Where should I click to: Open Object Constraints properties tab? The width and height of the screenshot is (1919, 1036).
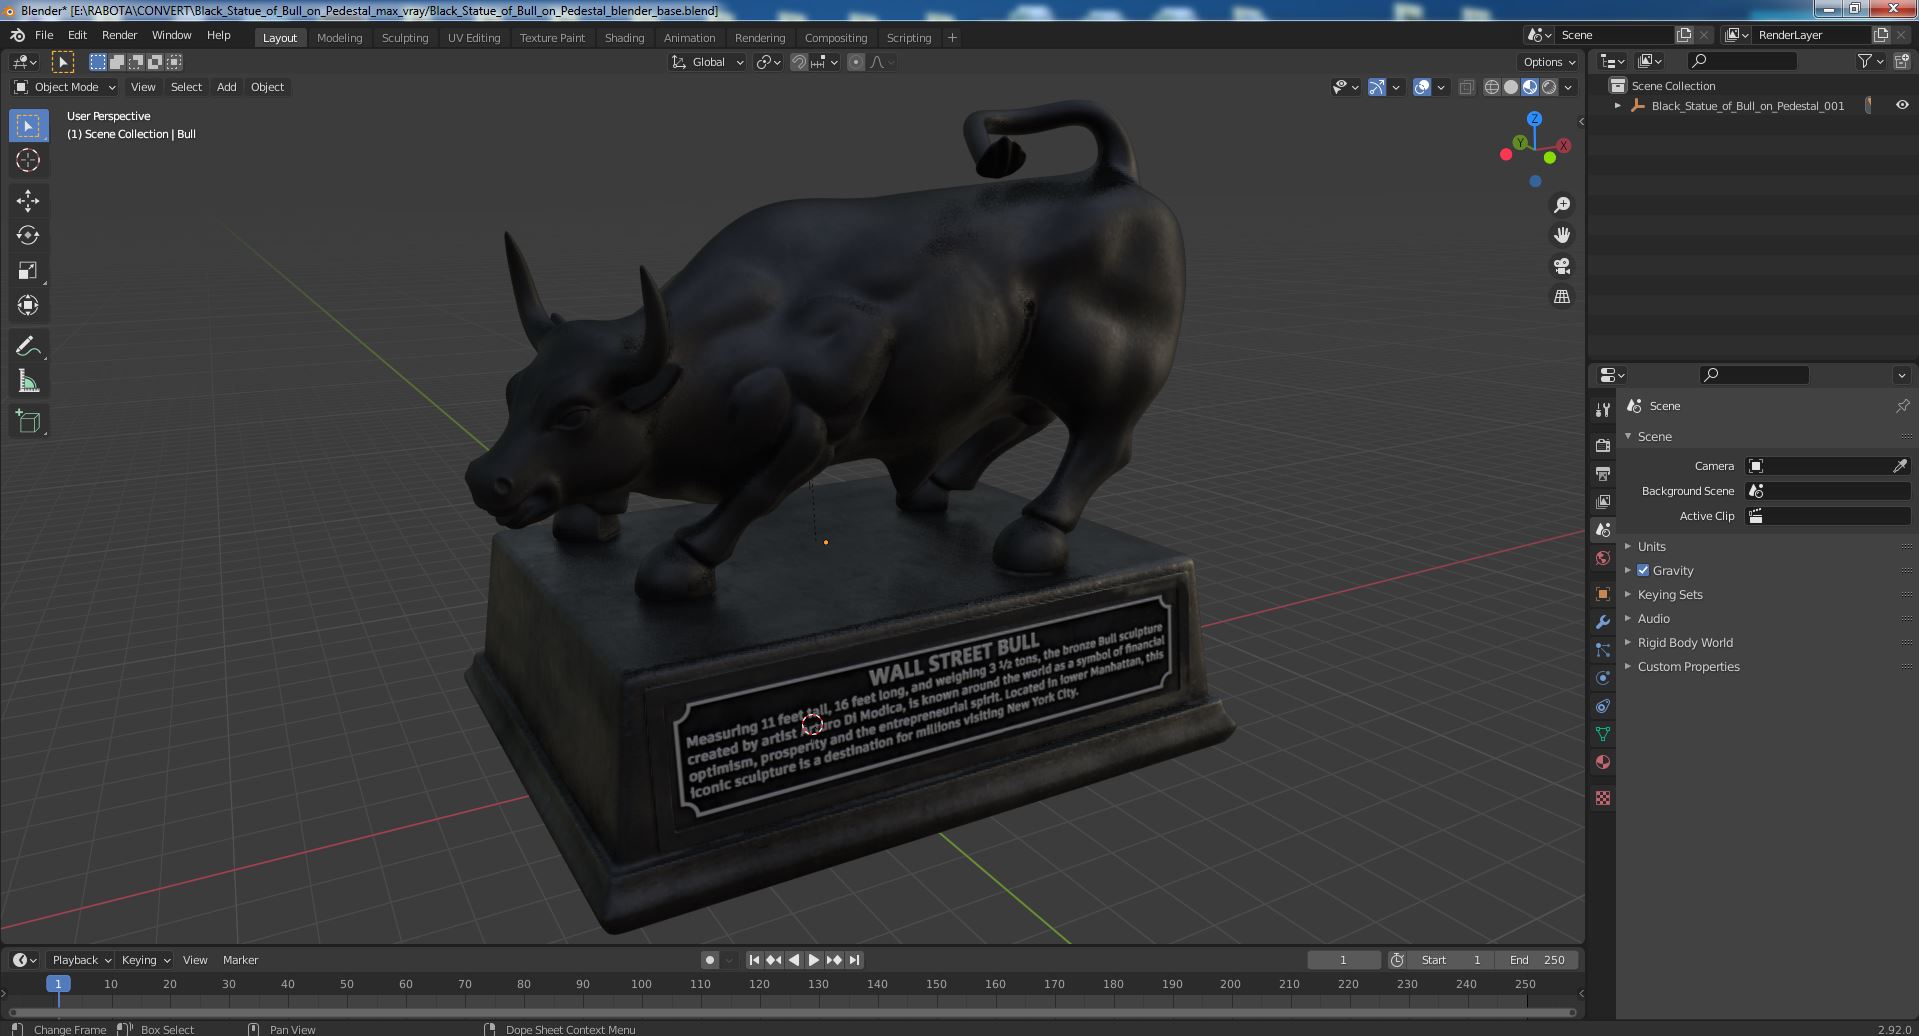pyautogui.click(x=1603, y=706)
